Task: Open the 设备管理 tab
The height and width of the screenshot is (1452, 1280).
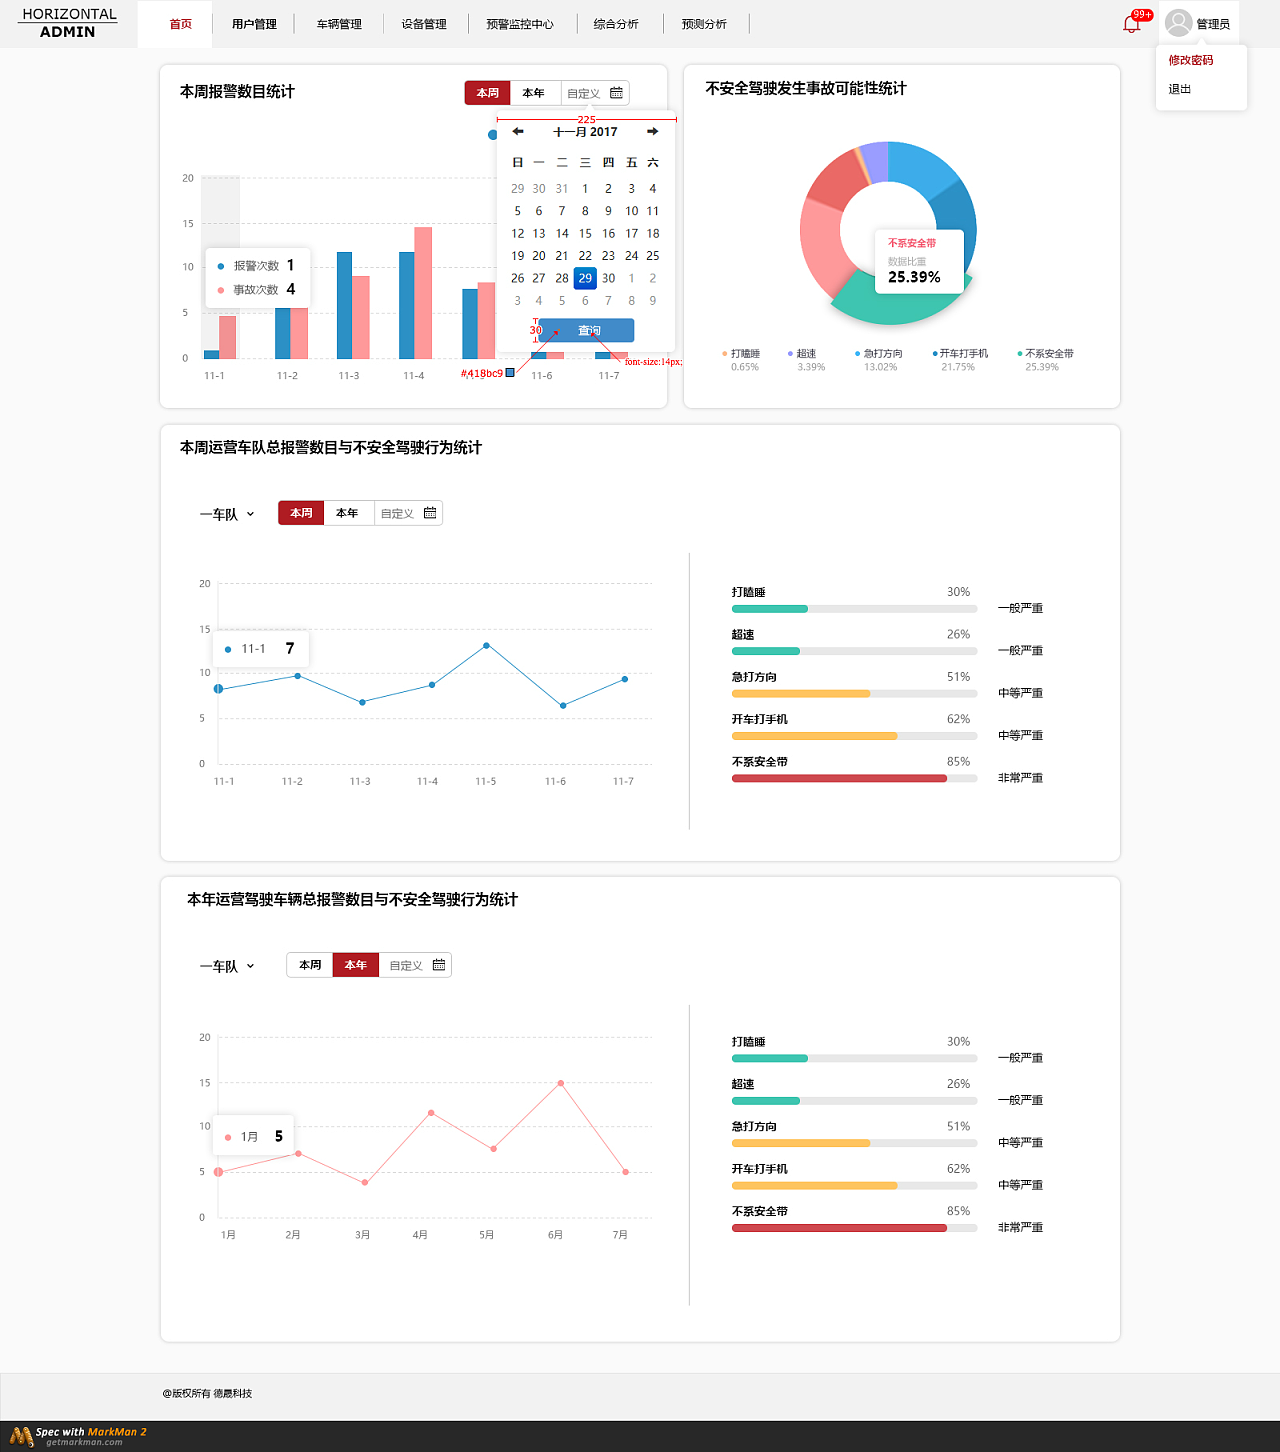Action: click(x=424, y=24)
